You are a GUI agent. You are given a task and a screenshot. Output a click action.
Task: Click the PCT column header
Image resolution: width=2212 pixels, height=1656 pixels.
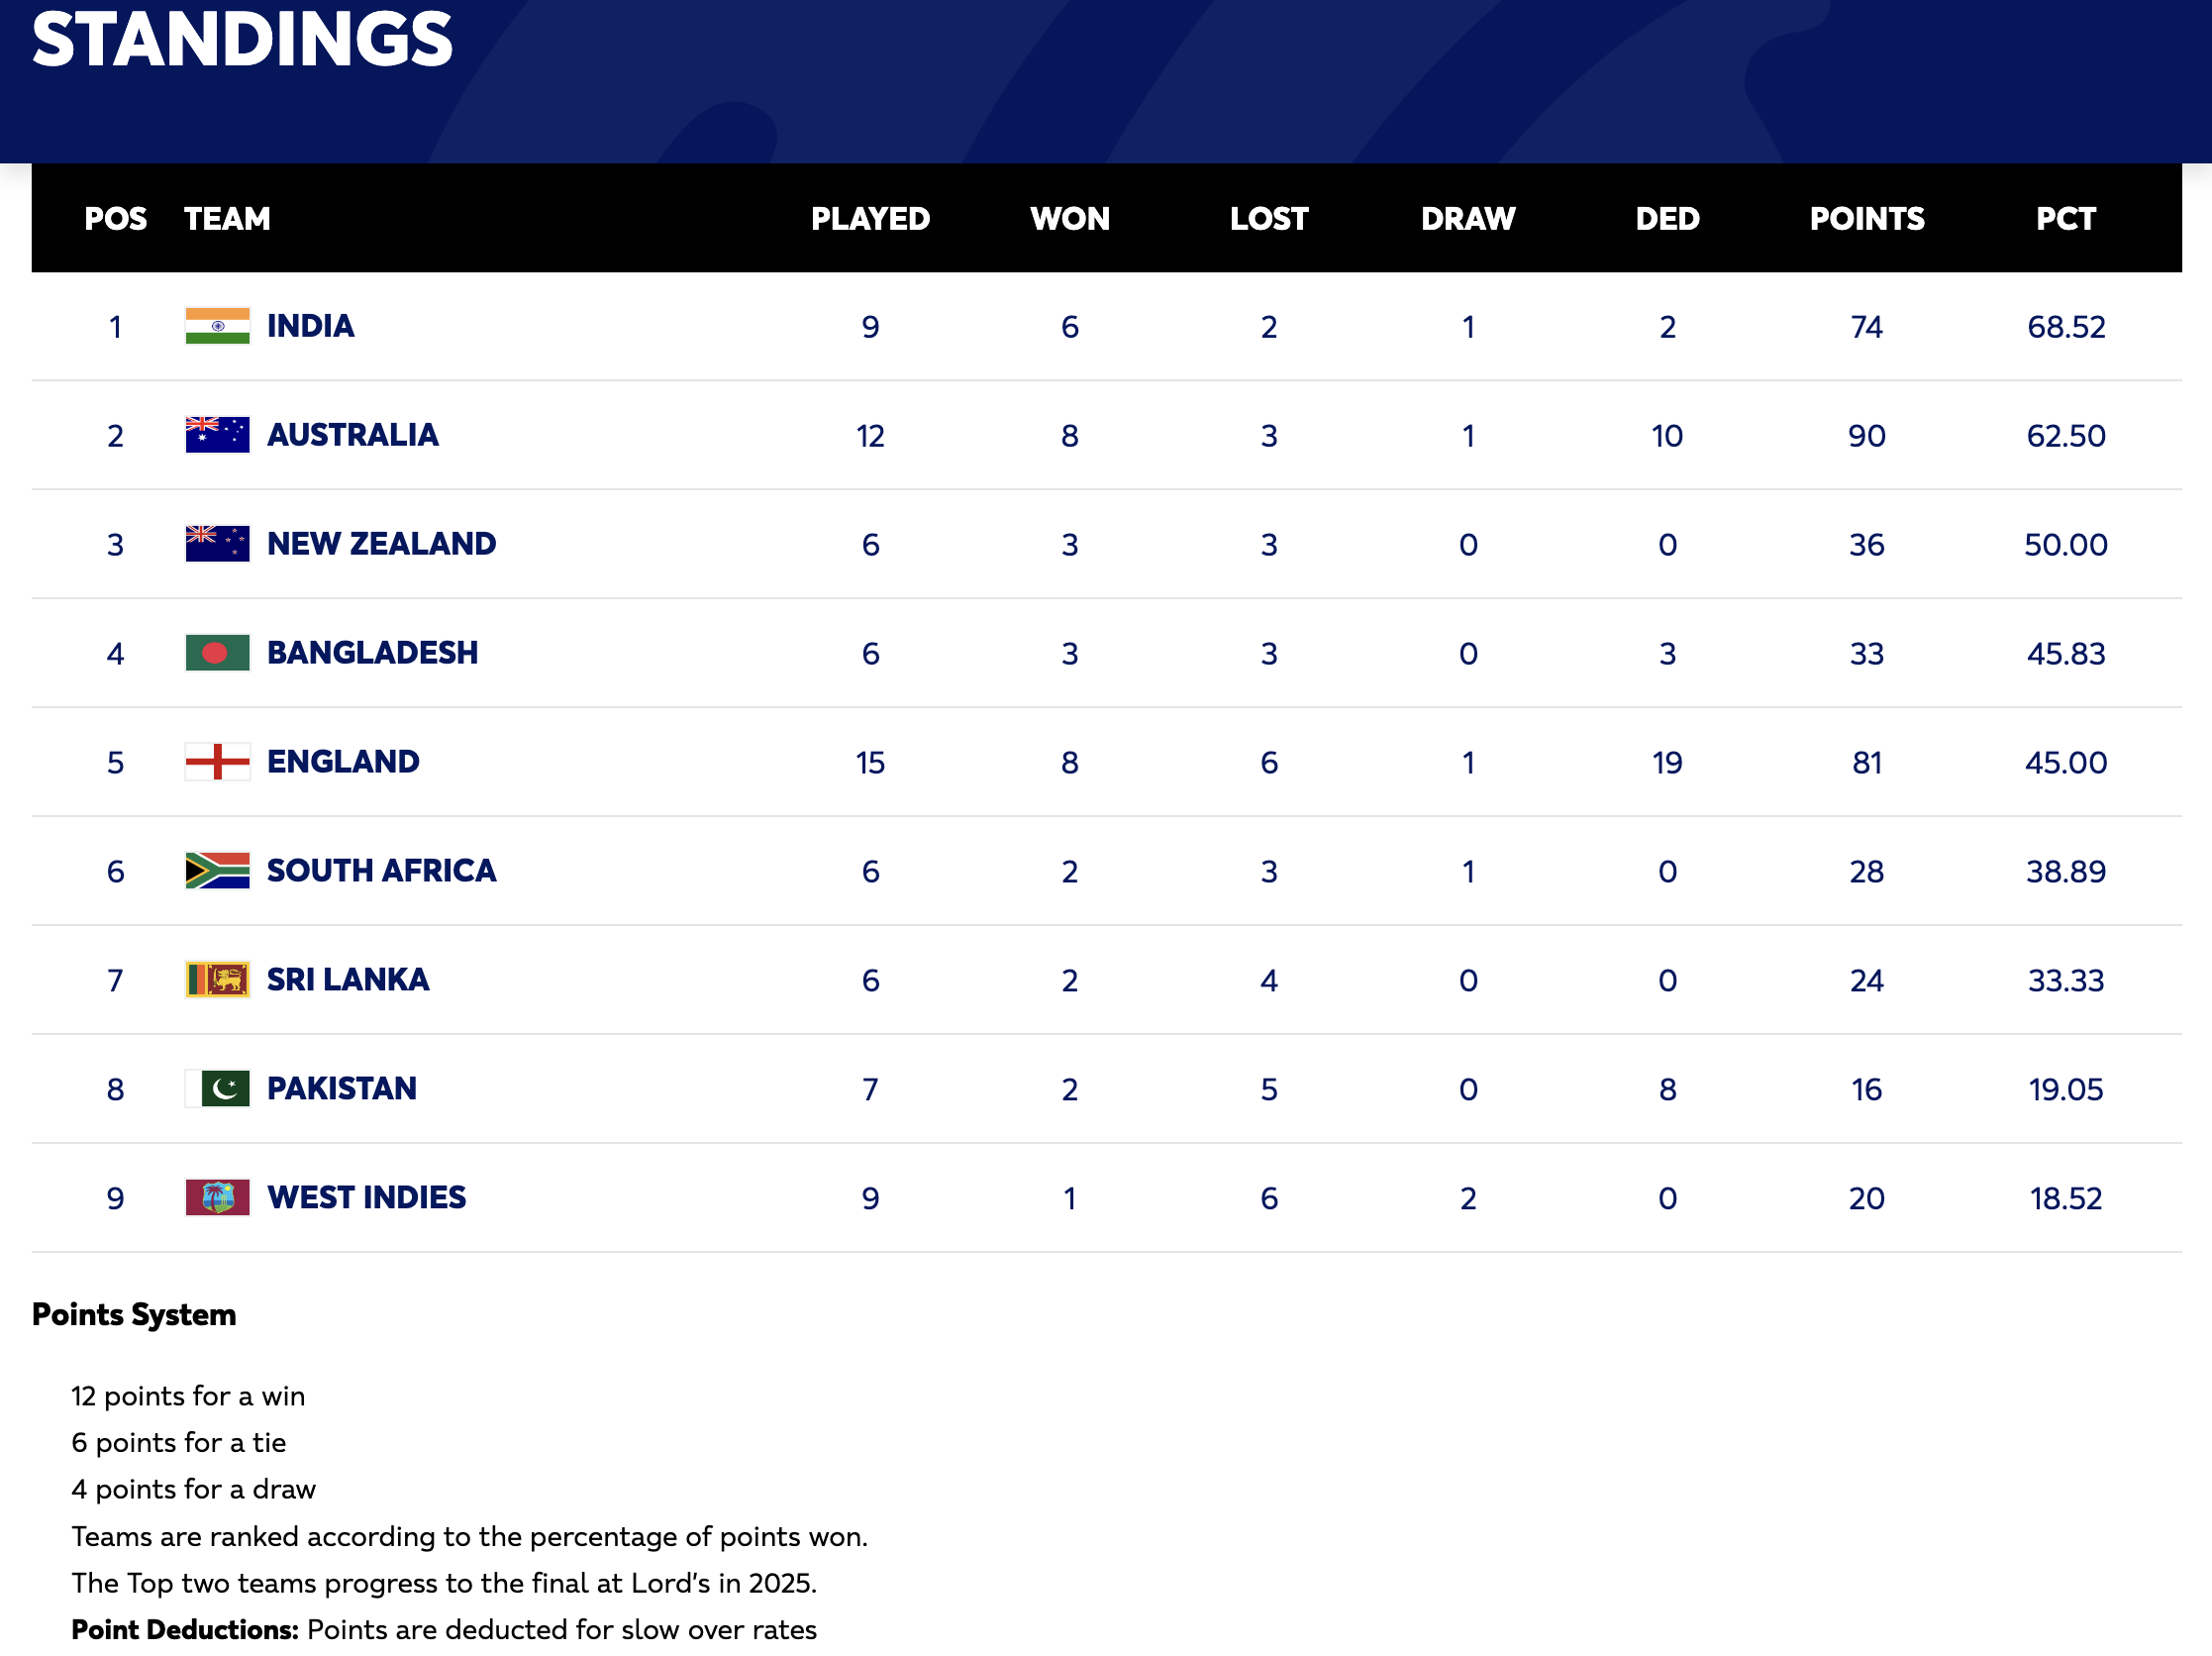[x=2065, y=218]
